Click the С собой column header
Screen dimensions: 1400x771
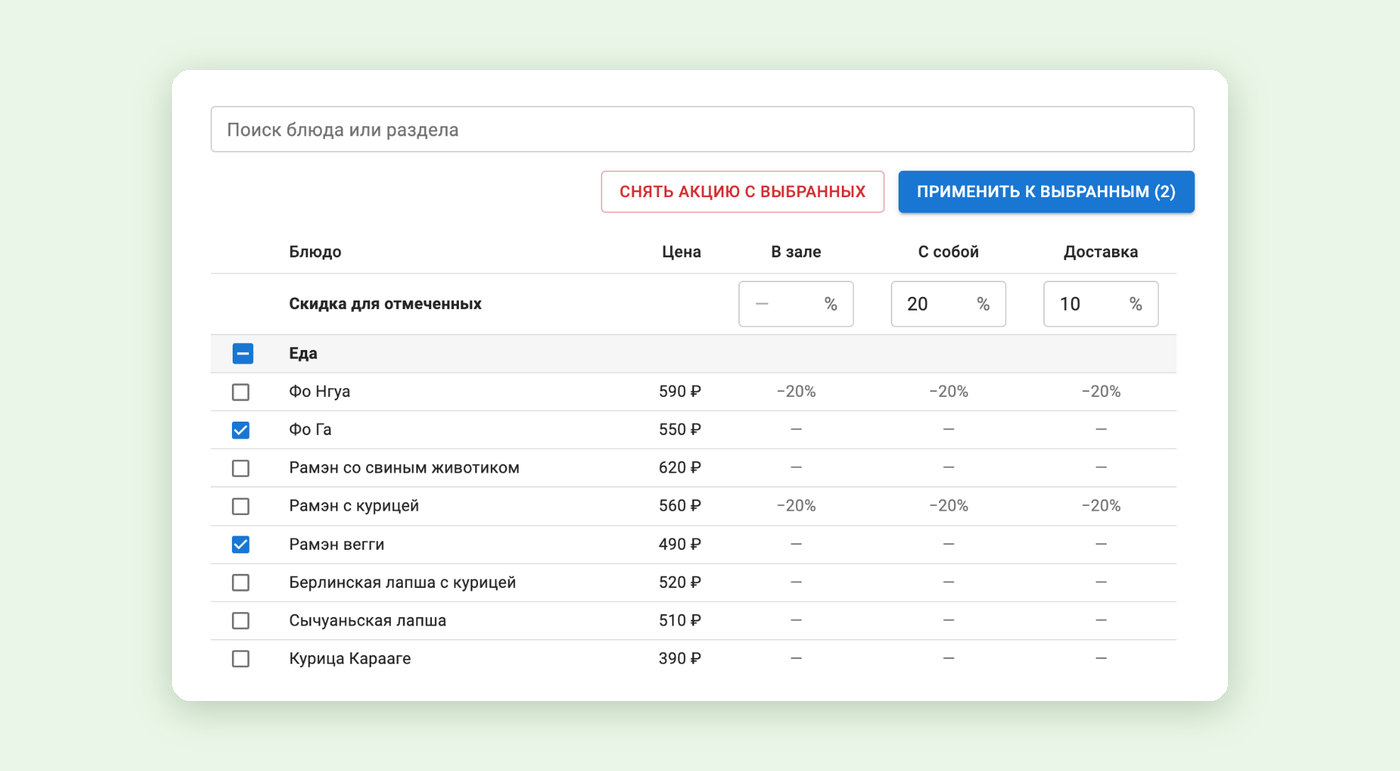click(x=948, y=252)
